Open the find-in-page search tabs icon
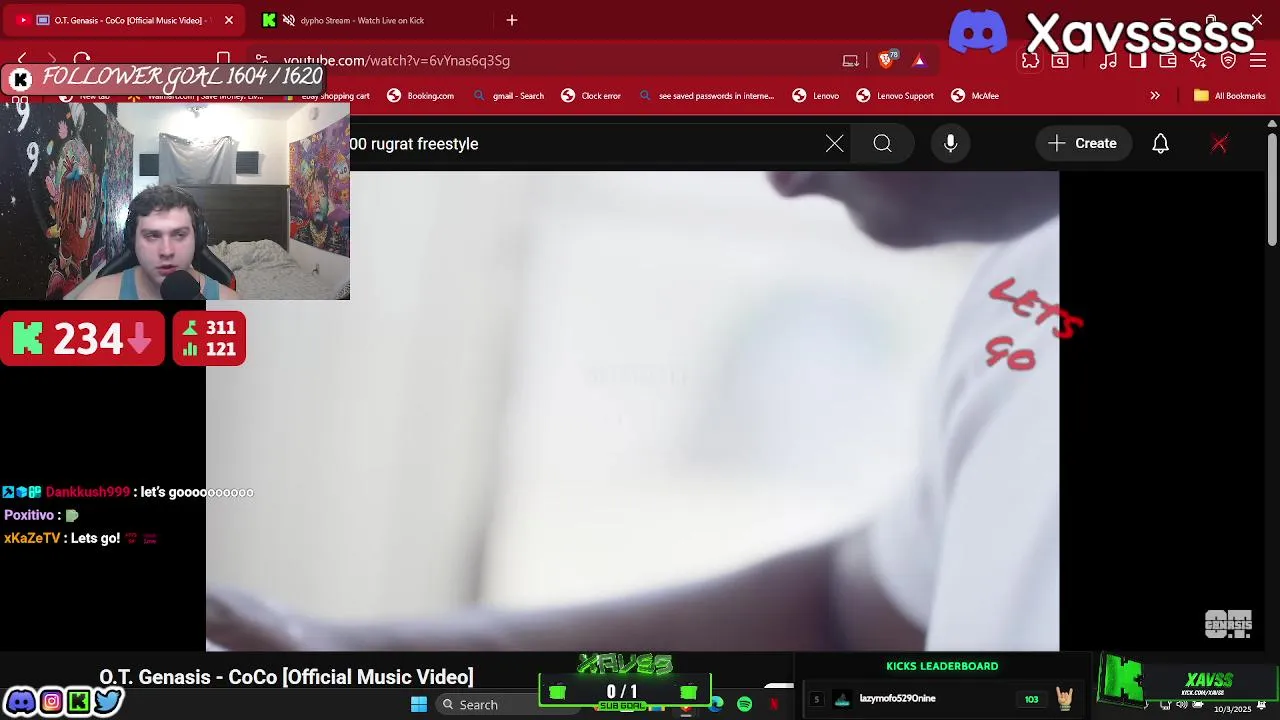The height and width of the screenshot is (720, 1280). tap(1060, 61)
